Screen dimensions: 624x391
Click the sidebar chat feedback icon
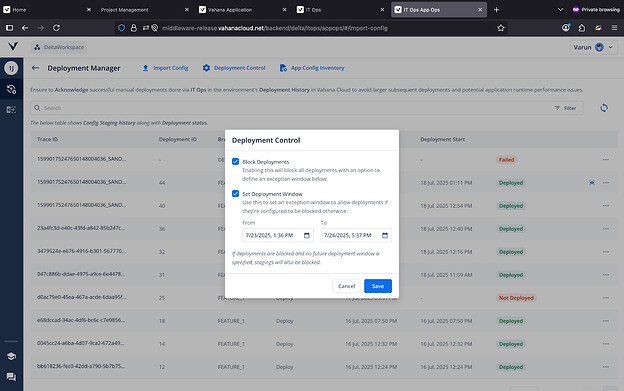click(11, 377)
